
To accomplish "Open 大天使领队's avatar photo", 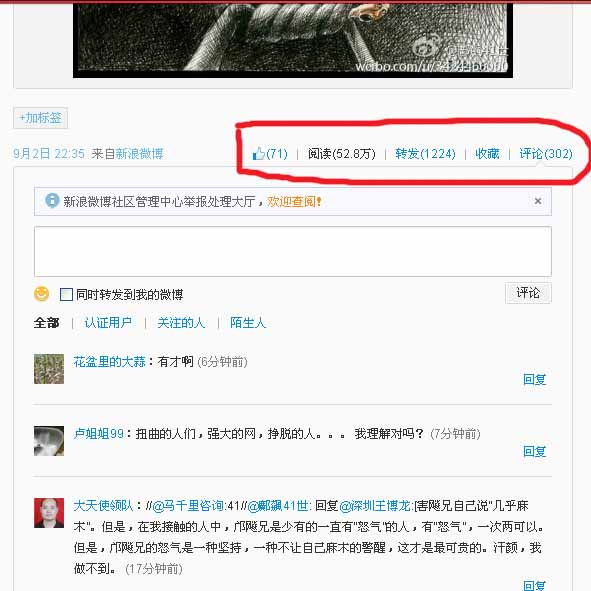I will 49,513.
